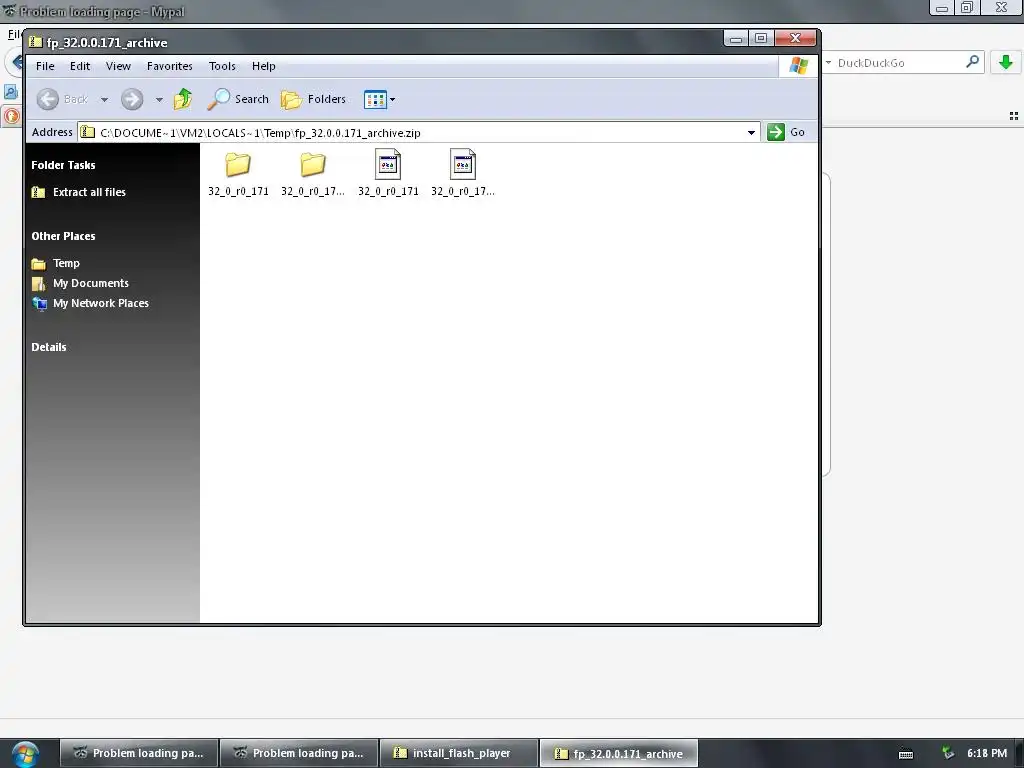Click the Windows Start button
Viewport: 1024px width, 768px height.
(25, 754)
